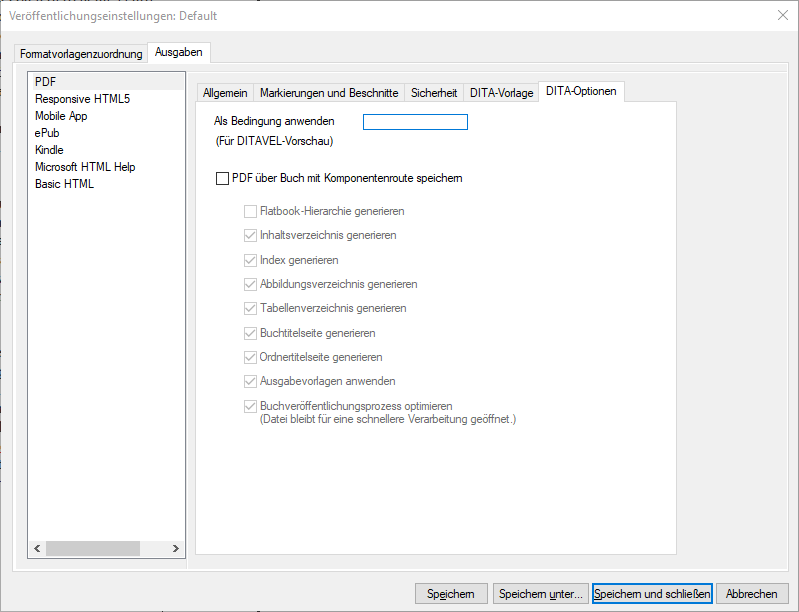Close the Veröffentlichungseinstellungen dialog
799x612 pixels.
click(782, 15)
